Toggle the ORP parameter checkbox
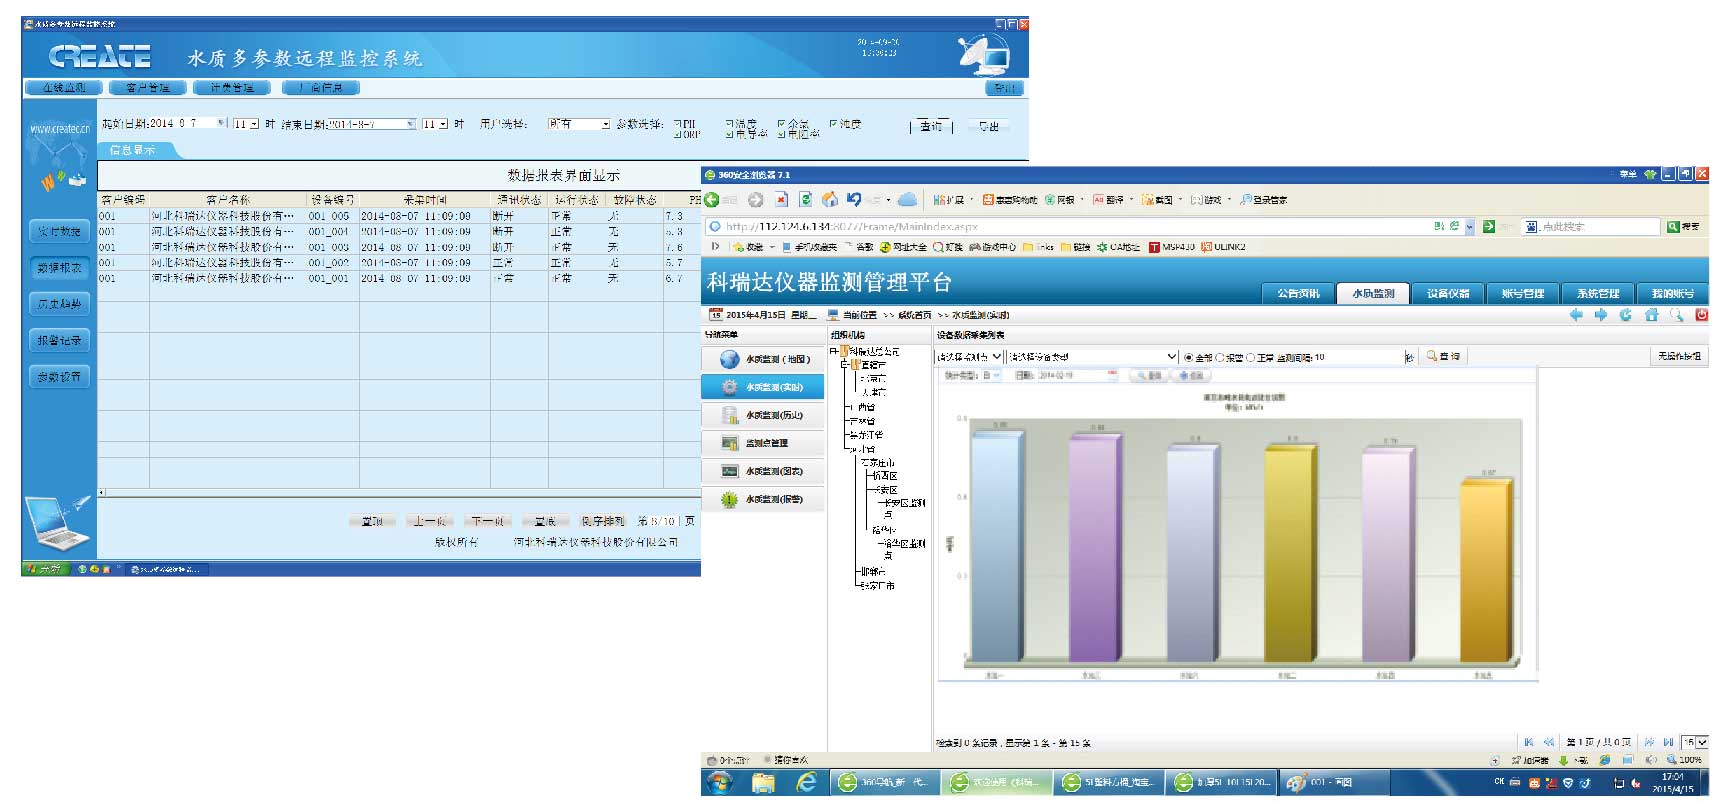The image size is (1736, 804). pyautogui.click(x=678, y=134)
